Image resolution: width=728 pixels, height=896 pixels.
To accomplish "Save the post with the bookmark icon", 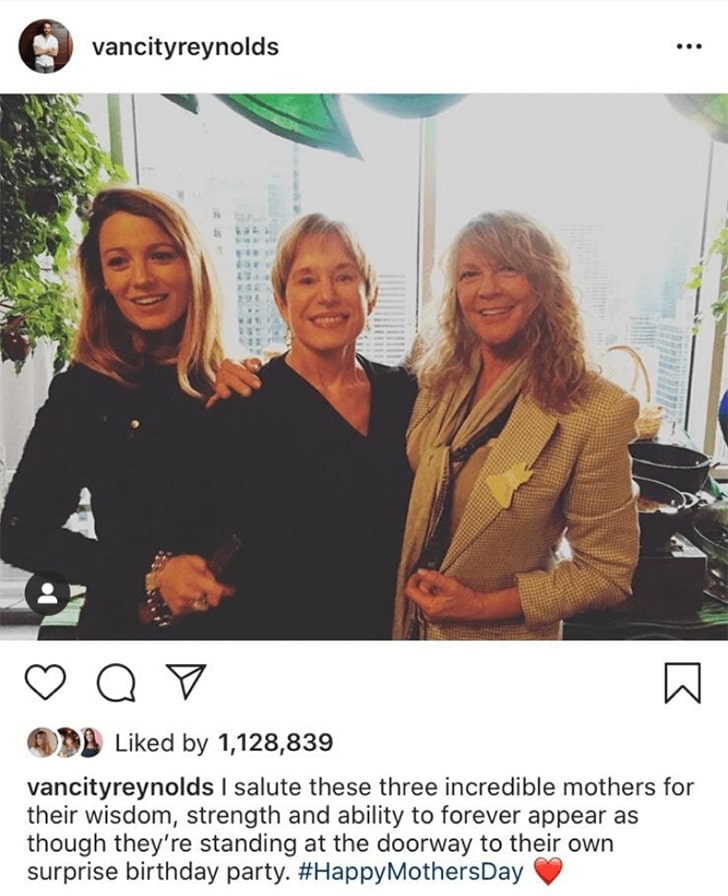I will [682, 682].
